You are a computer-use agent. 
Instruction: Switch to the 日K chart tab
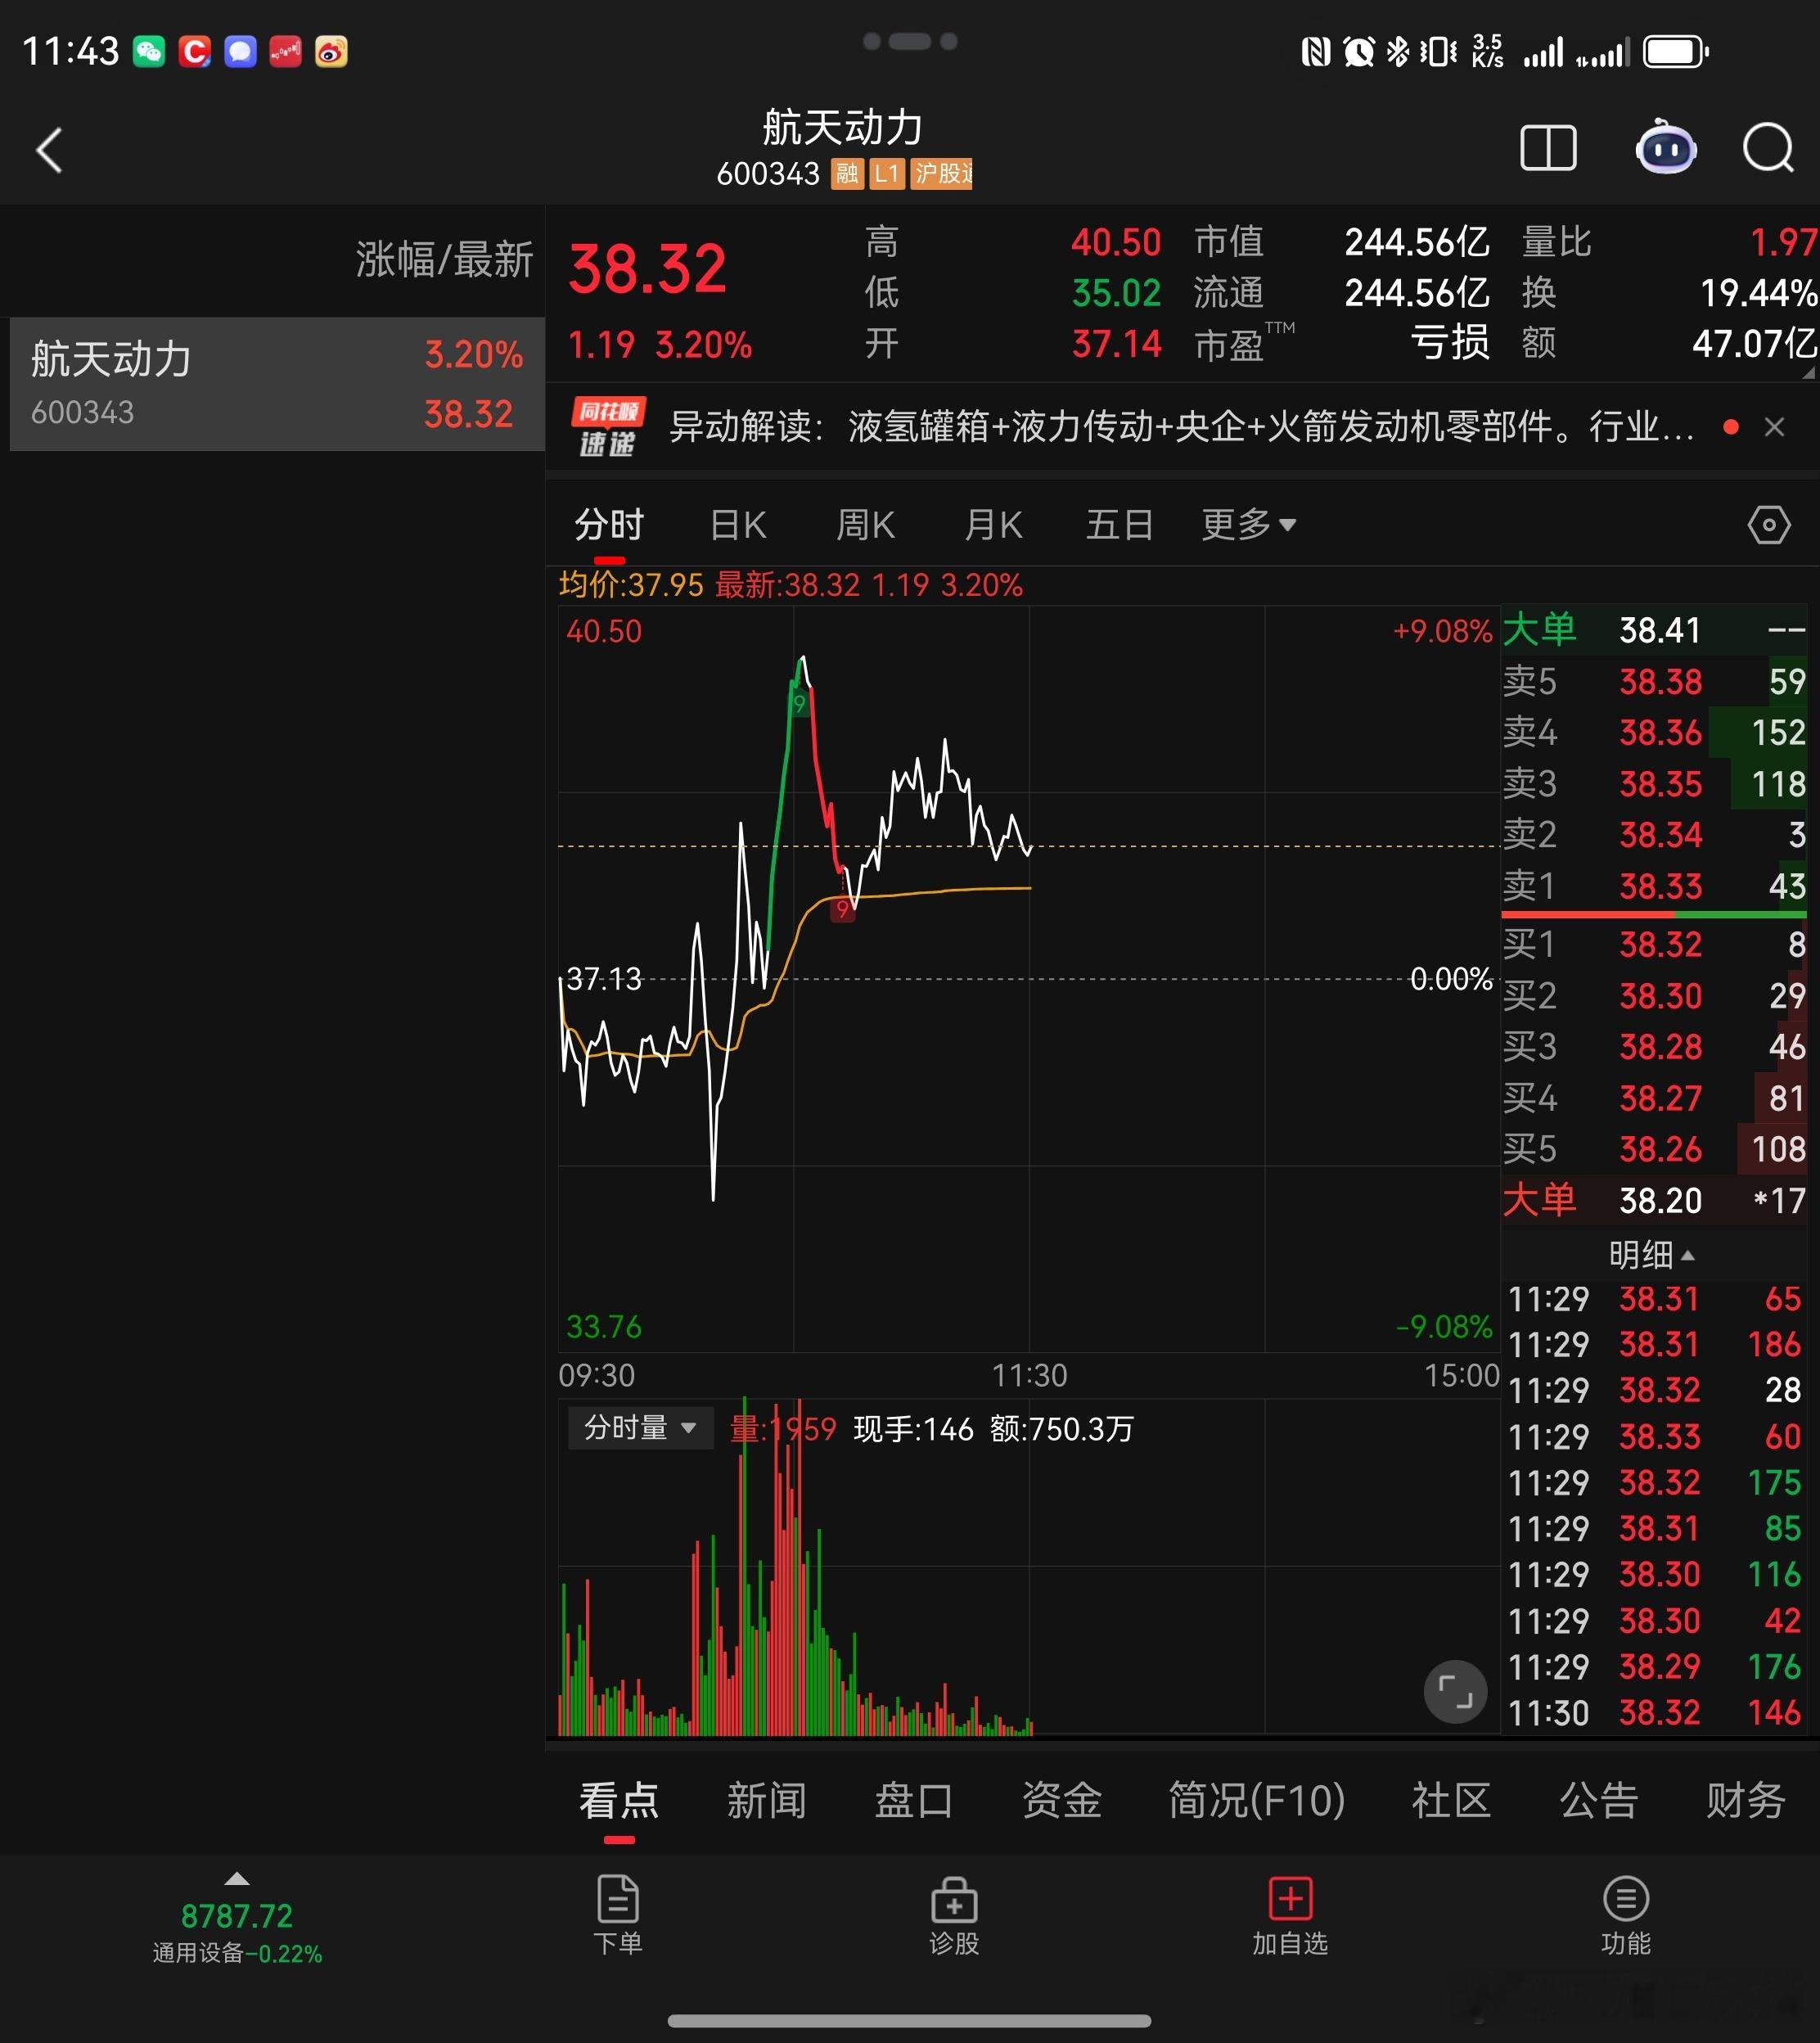(737, 525)
